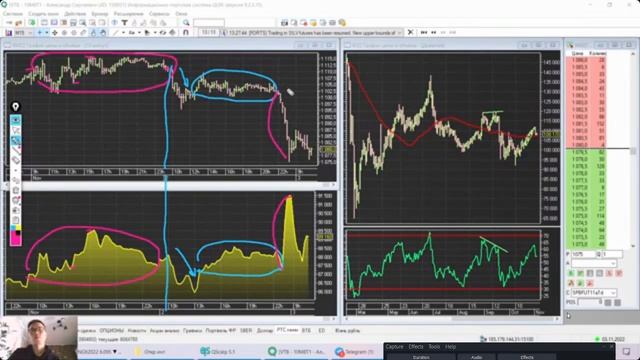
Task: Click the order book price field P
Action: [583, 254]
